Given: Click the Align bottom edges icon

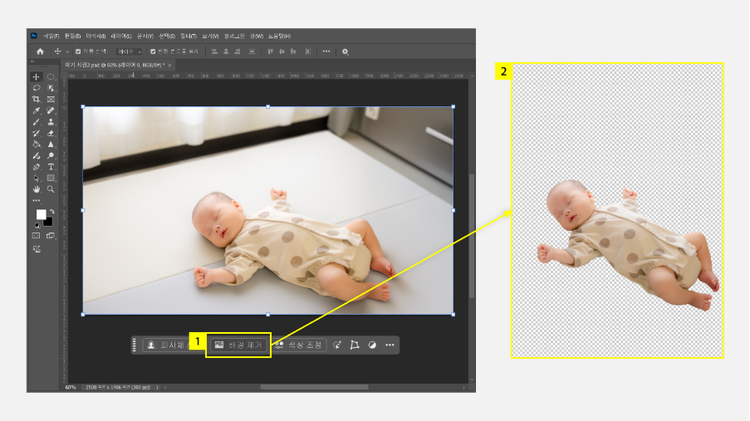Looking at the screenshot, I should pos(293,52).
